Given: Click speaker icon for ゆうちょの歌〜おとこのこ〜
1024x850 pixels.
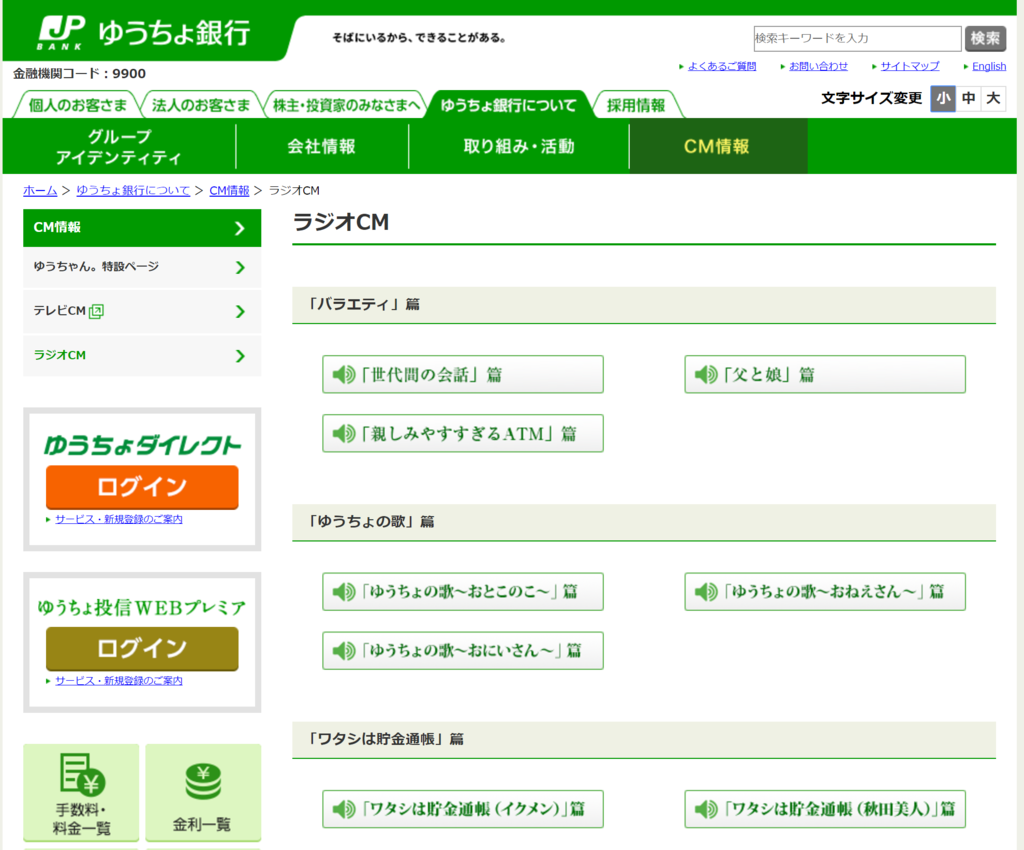Looking at the screenshot, I should [344, 592].
